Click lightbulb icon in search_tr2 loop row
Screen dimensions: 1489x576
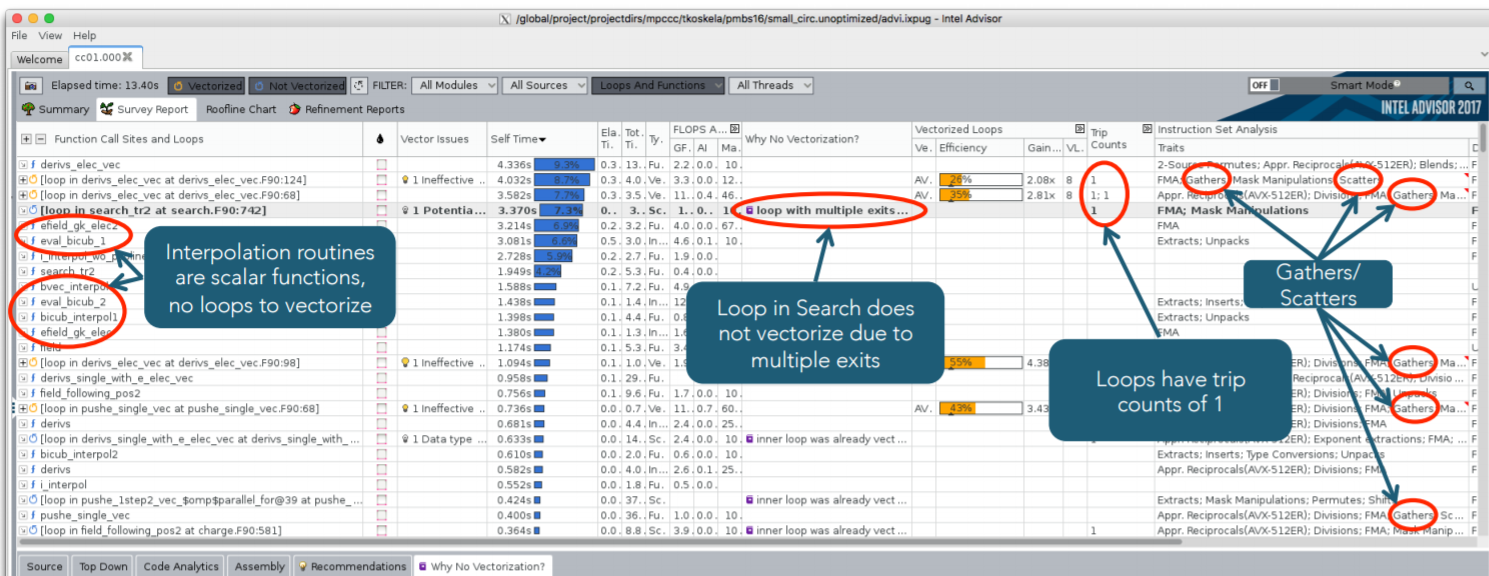click(x=406, y=211)
